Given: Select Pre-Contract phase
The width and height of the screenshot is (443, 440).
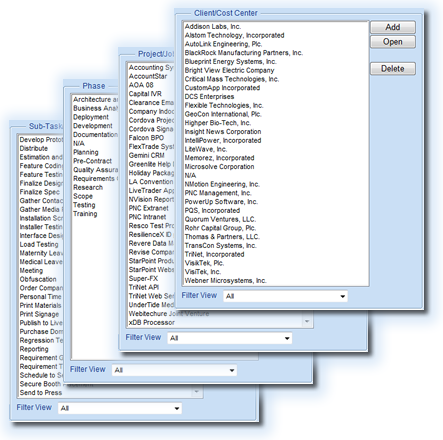Looking at the screenshot, I should pos(92,161).
